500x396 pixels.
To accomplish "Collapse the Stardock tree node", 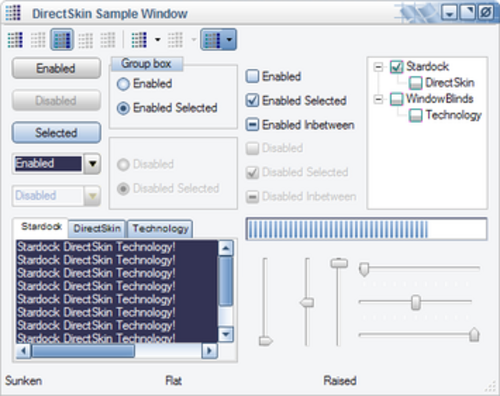I will tap(378, 67).
